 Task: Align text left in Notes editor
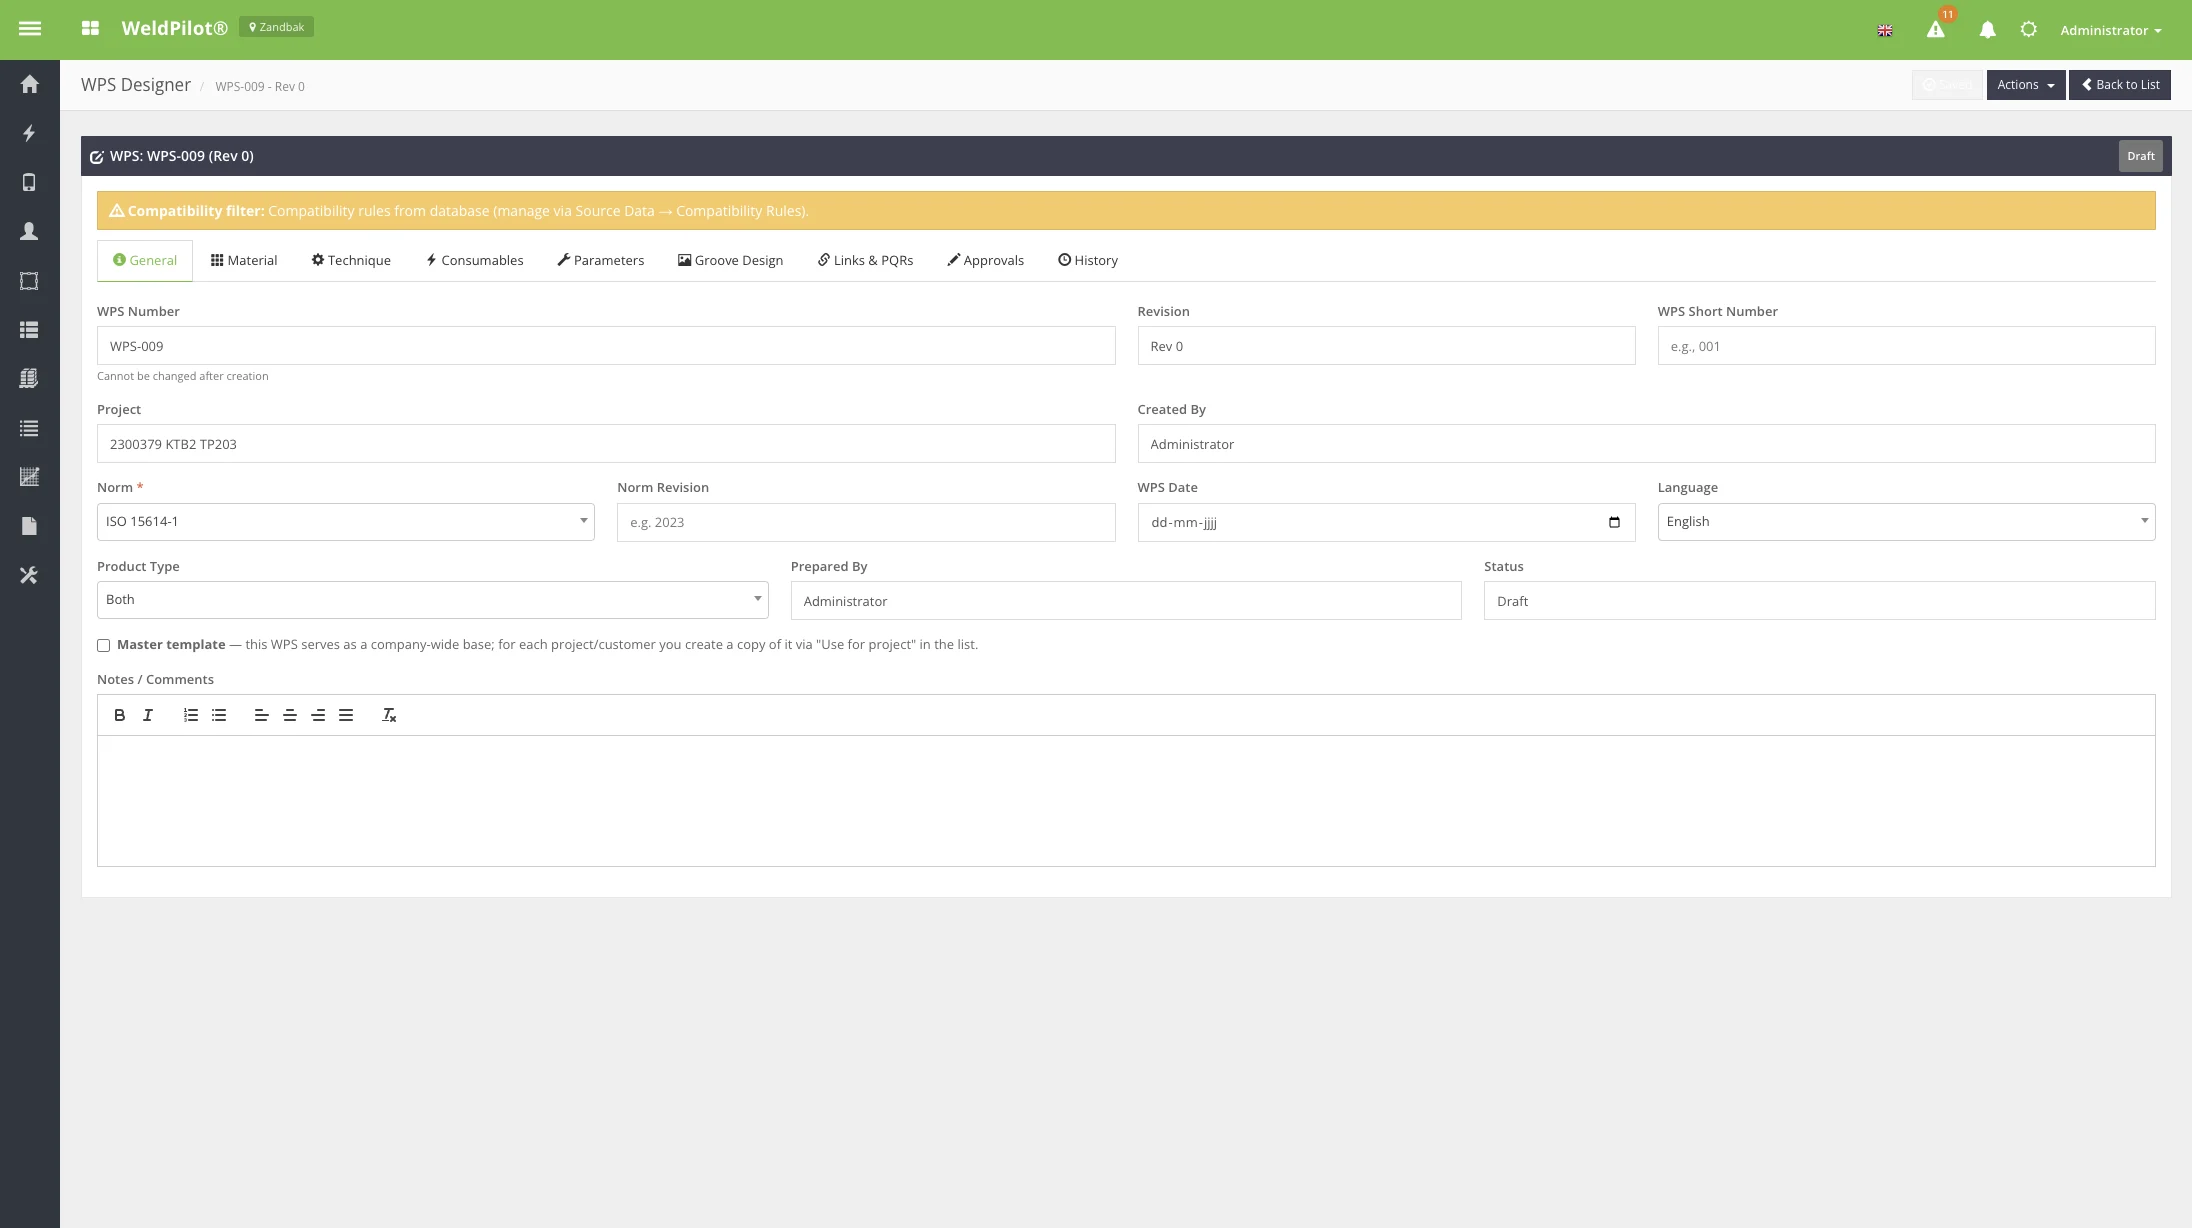pyautogui.click(x=261, y=716)
